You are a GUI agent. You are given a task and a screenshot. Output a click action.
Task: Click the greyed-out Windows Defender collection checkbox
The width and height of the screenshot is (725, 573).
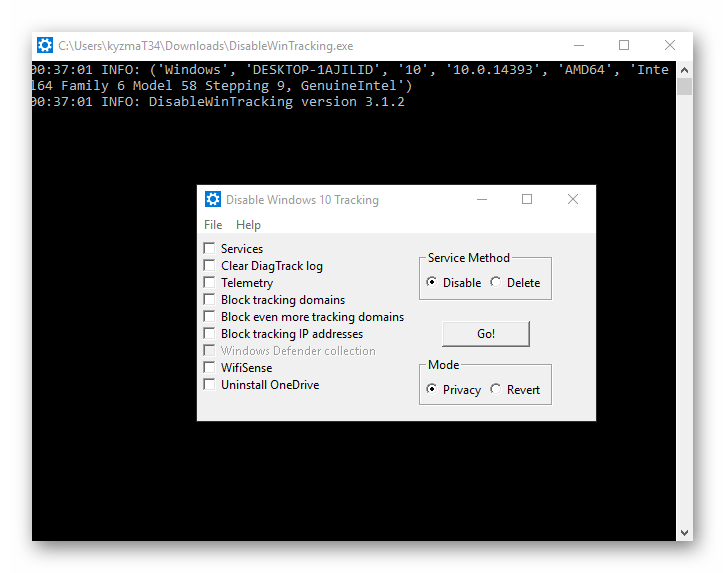209,350
